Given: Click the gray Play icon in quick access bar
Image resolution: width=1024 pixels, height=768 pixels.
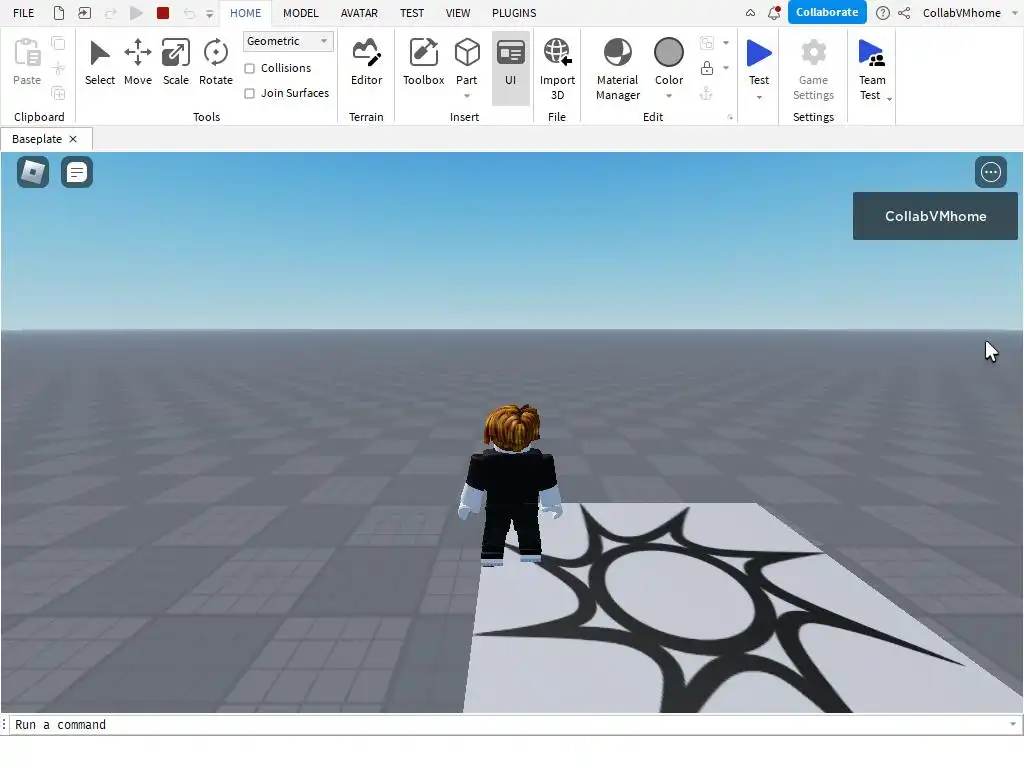Looking at the screenshot, I should pos(136,13).
